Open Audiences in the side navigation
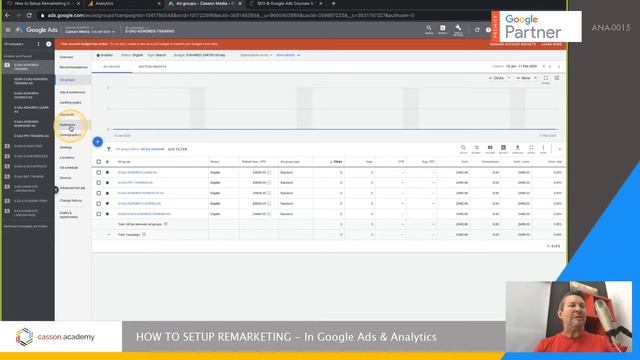The width and height of the screenshot is (640, 360). [68, 125]
